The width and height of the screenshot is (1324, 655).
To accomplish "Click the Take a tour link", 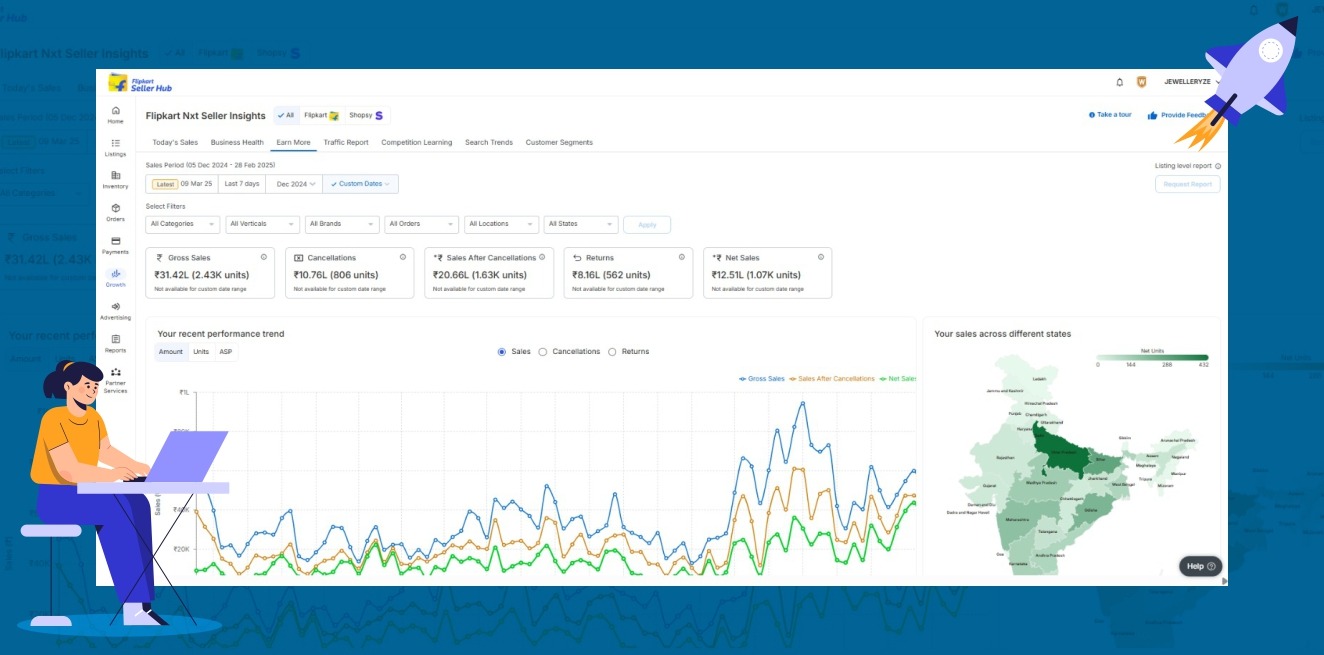I will click(x=1114, y=115).
